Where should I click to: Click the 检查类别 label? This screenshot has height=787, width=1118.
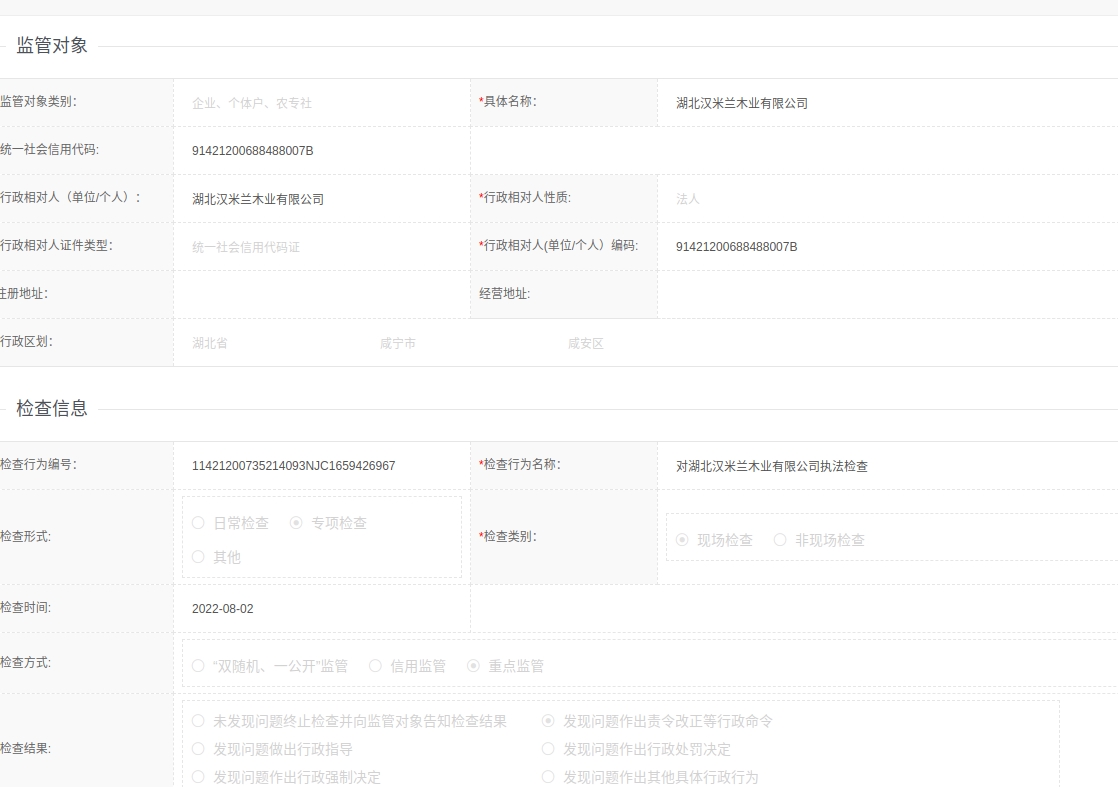coord(507,537)
